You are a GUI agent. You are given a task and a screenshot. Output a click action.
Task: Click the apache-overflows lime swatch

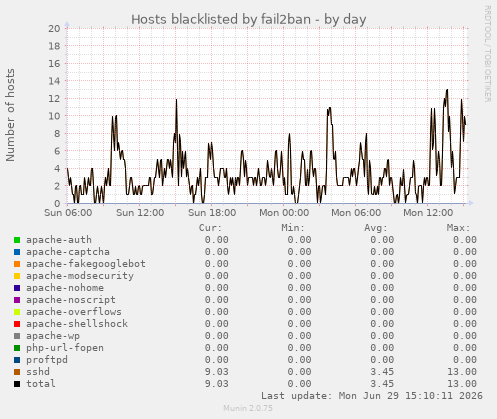click(17, 312)
